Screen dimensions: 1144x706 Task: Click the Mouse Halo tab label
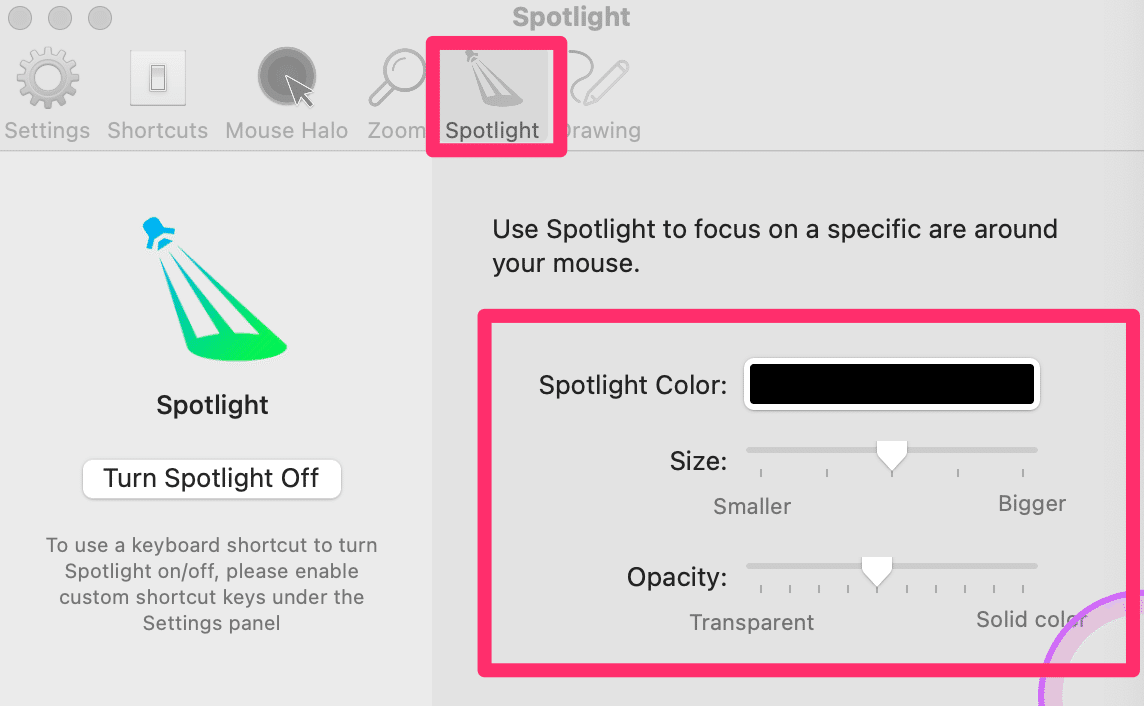click(x=287, y=131)
